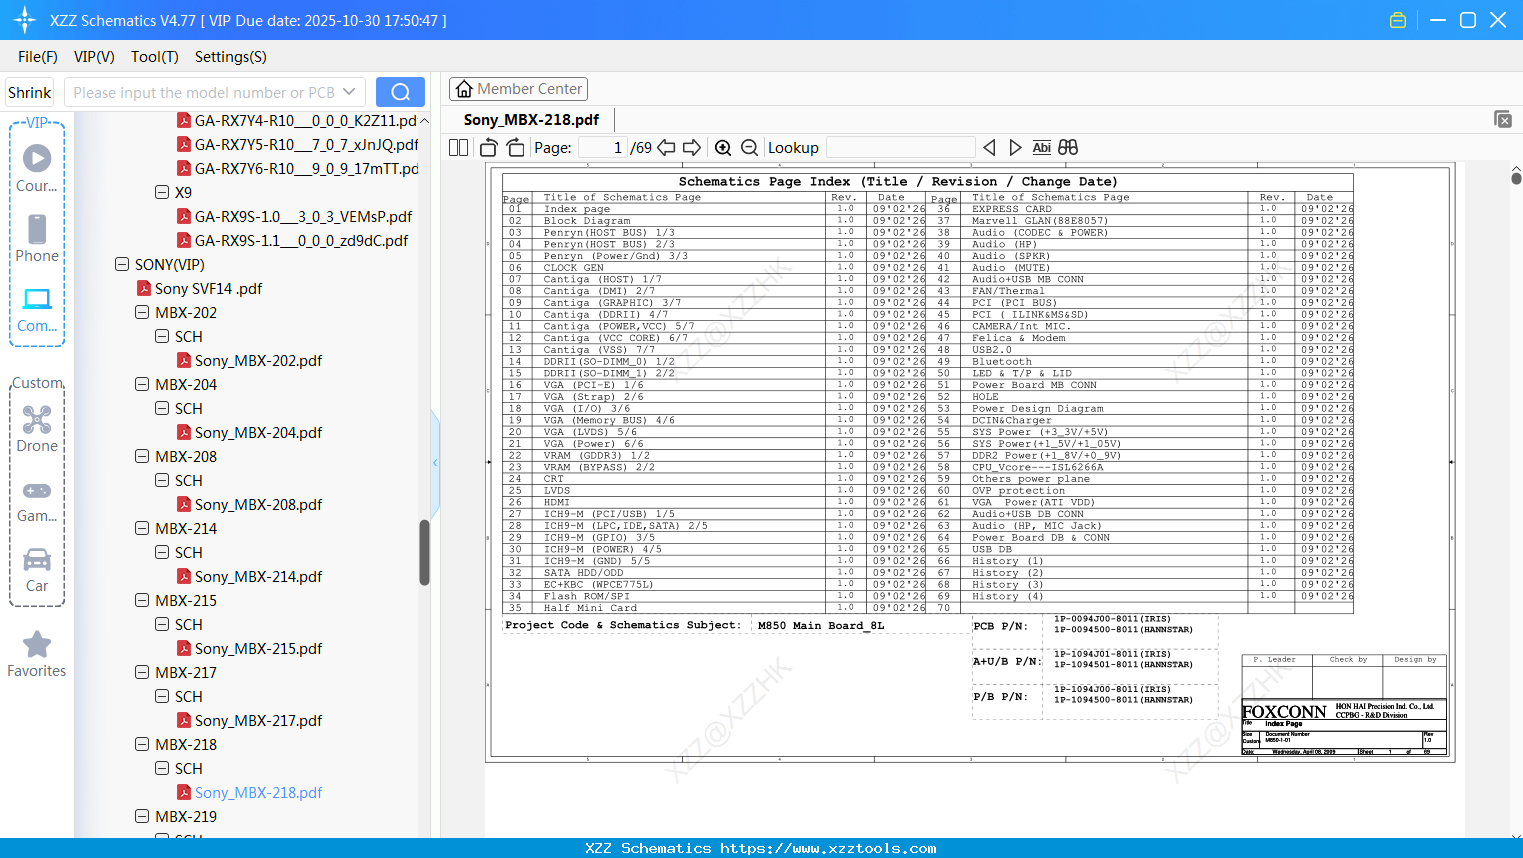
Task: Open GA-RX9S-1.0 VEMsP.pdf file
Action: 294,216
